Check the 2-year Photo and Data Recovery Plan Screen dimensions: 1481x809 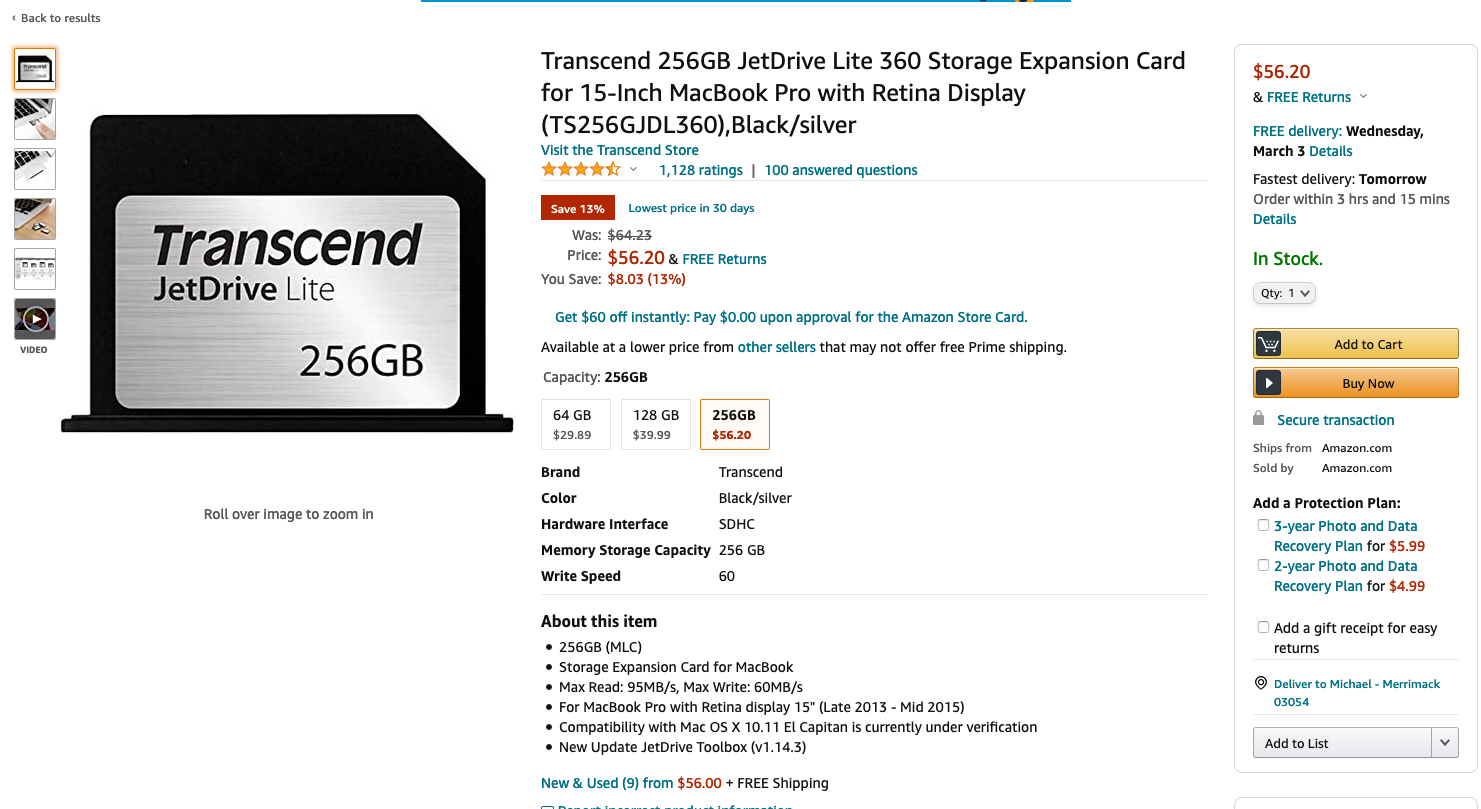(x=1263, y=565)
